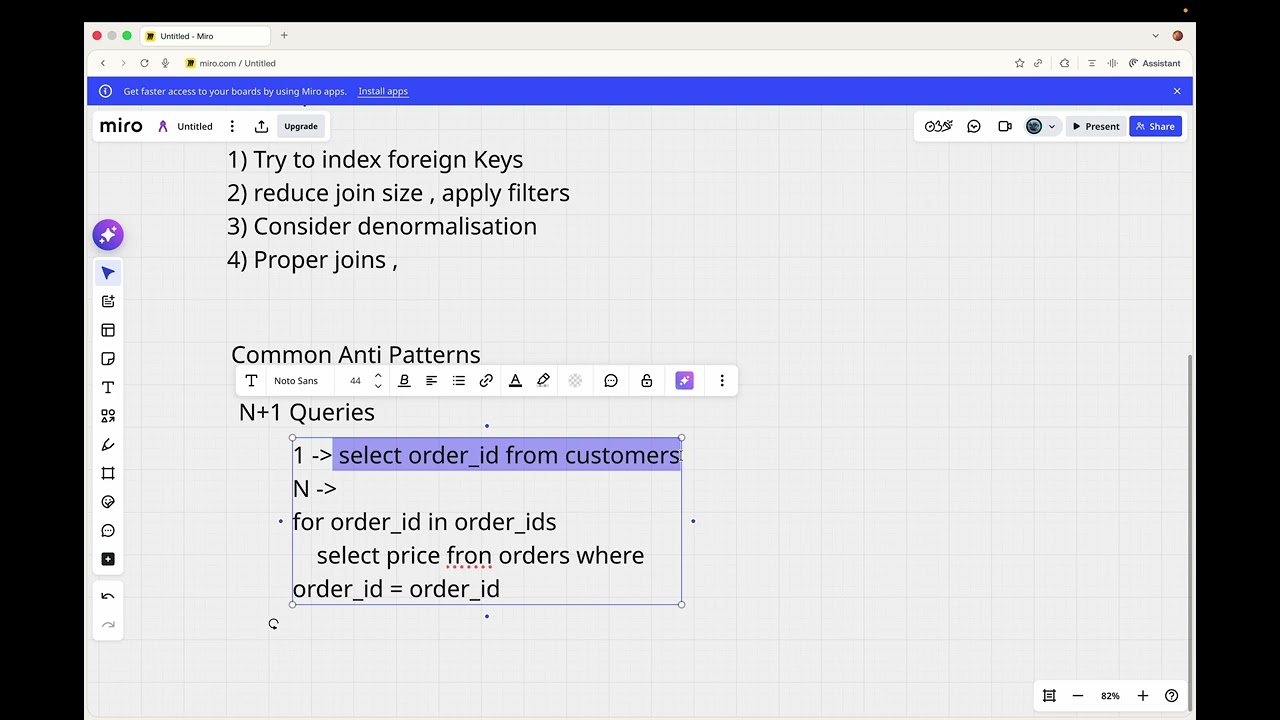Viewport: 1280px width, 720px height.
Task: Click the 'Common Anti Patterns' text
Action: [x=356, y=355]
